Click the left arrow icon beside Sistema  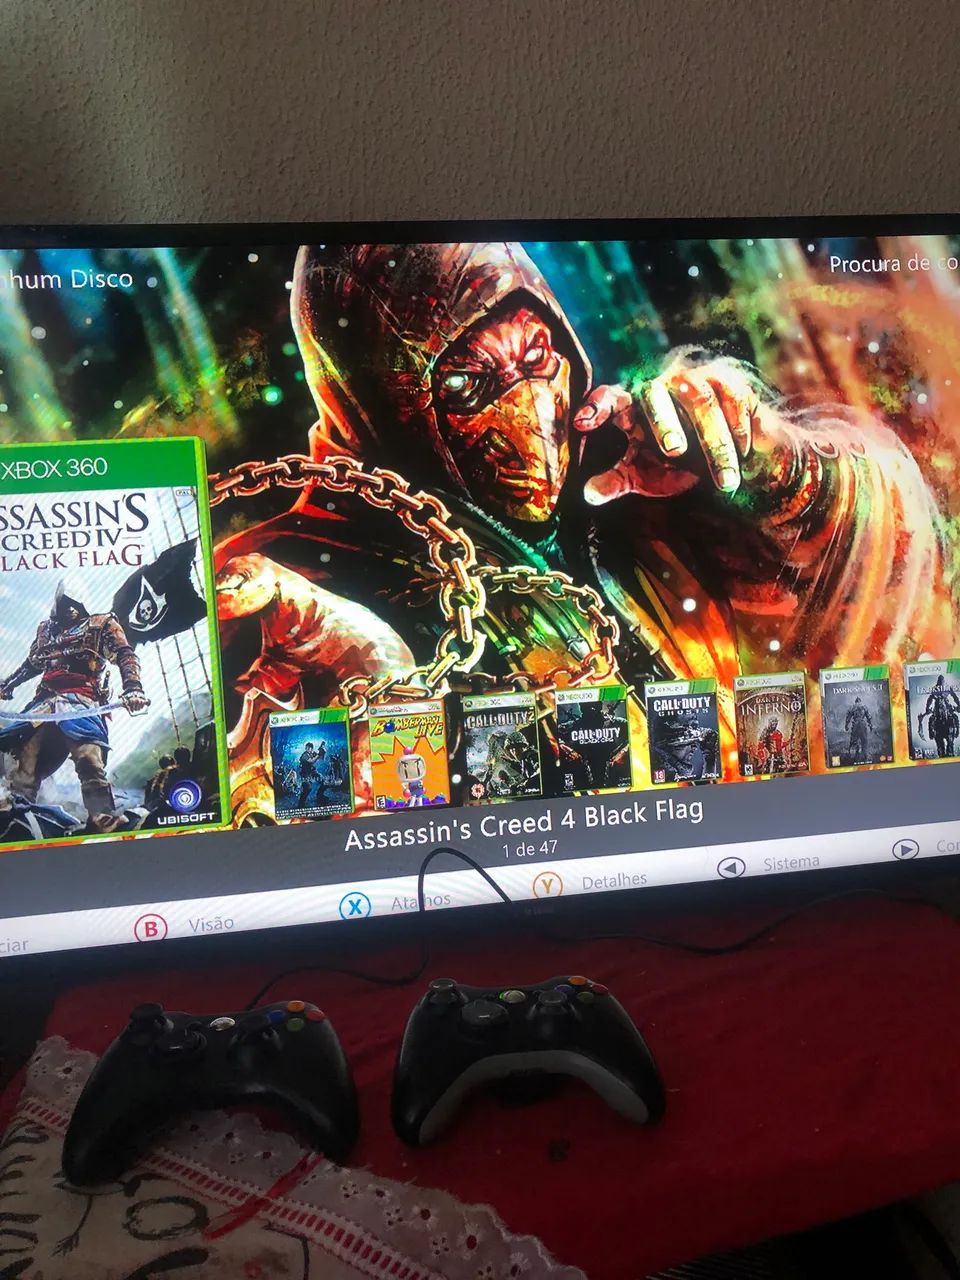click(731, 868)
